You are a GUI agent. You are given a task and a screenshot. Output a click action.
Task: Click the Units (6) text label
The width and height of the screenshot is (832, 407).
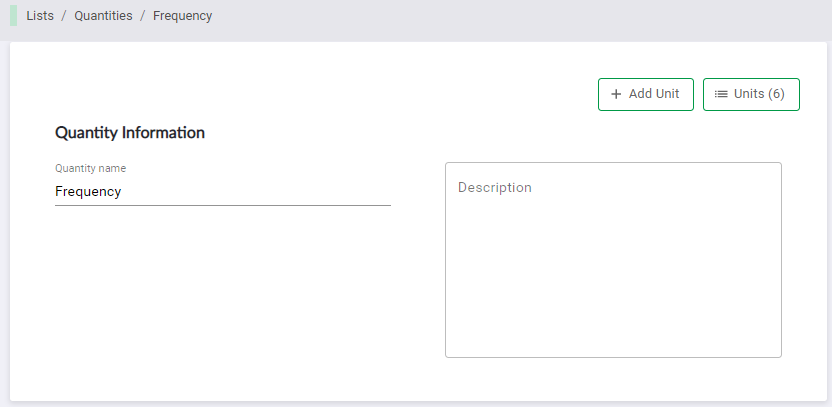pos(759,94)
